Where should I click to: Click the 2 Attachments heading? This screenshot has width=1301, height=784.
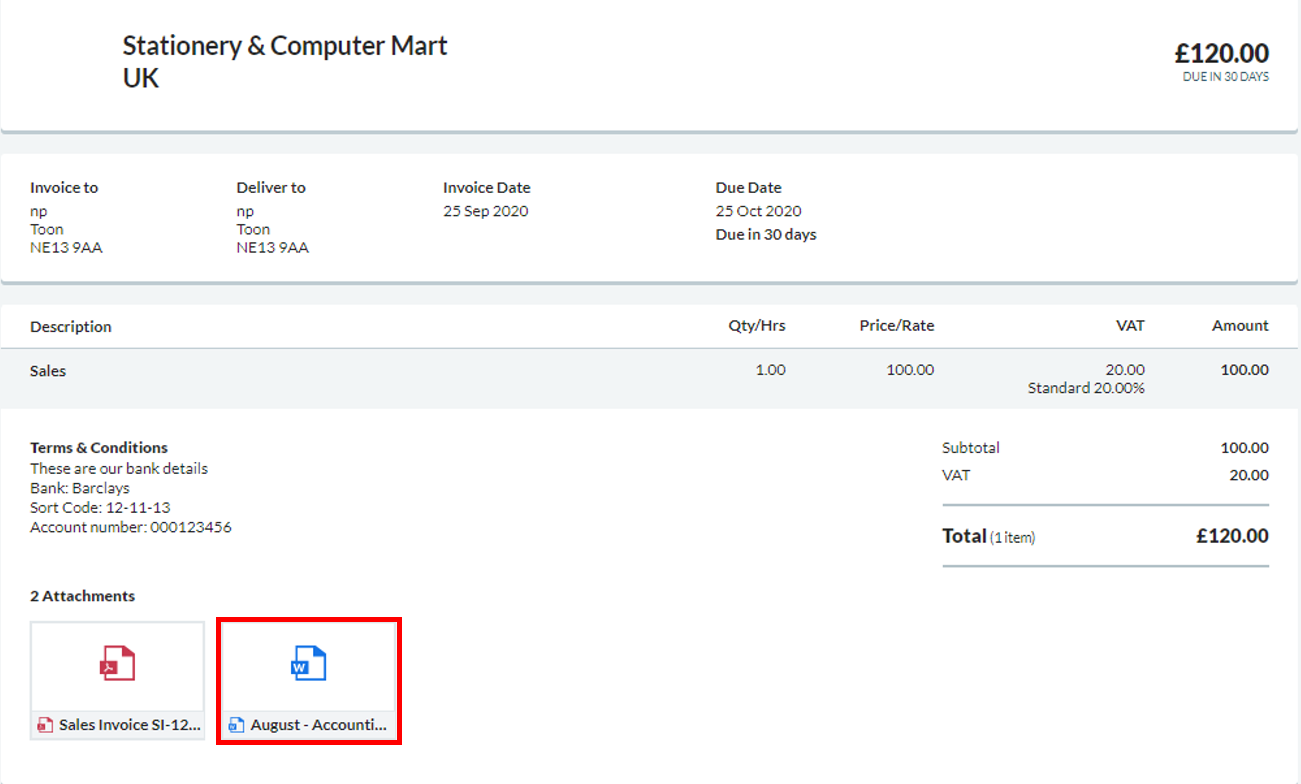click(82, 596)
